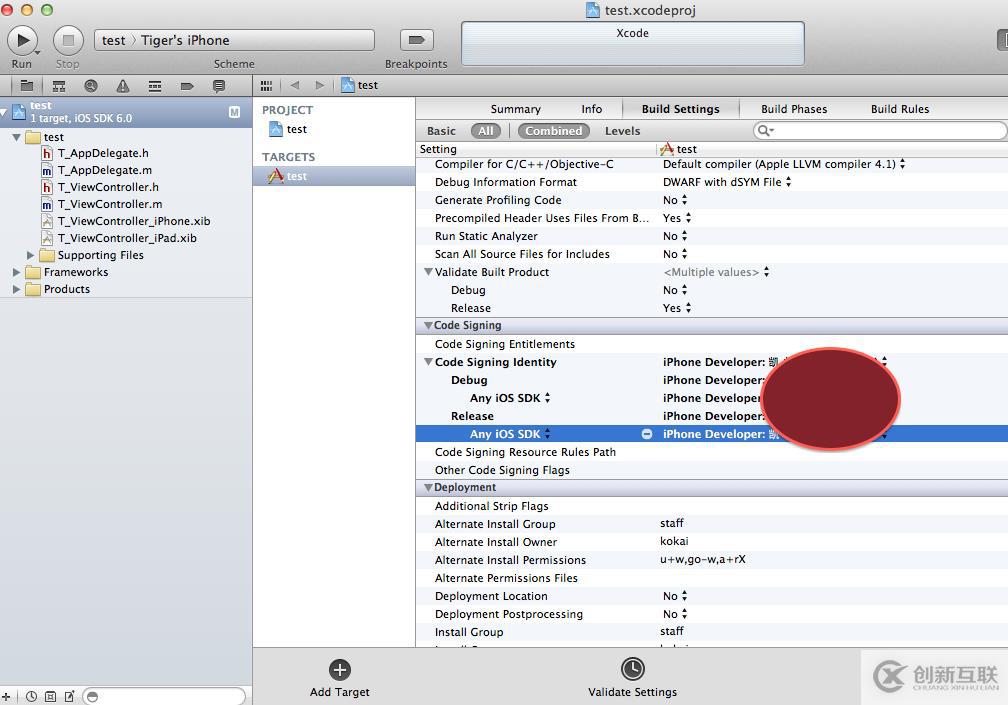Screen dimensions: 1008x705
Task: Click the navigator filter field at bottom
Action: click(x=164, y=696)
